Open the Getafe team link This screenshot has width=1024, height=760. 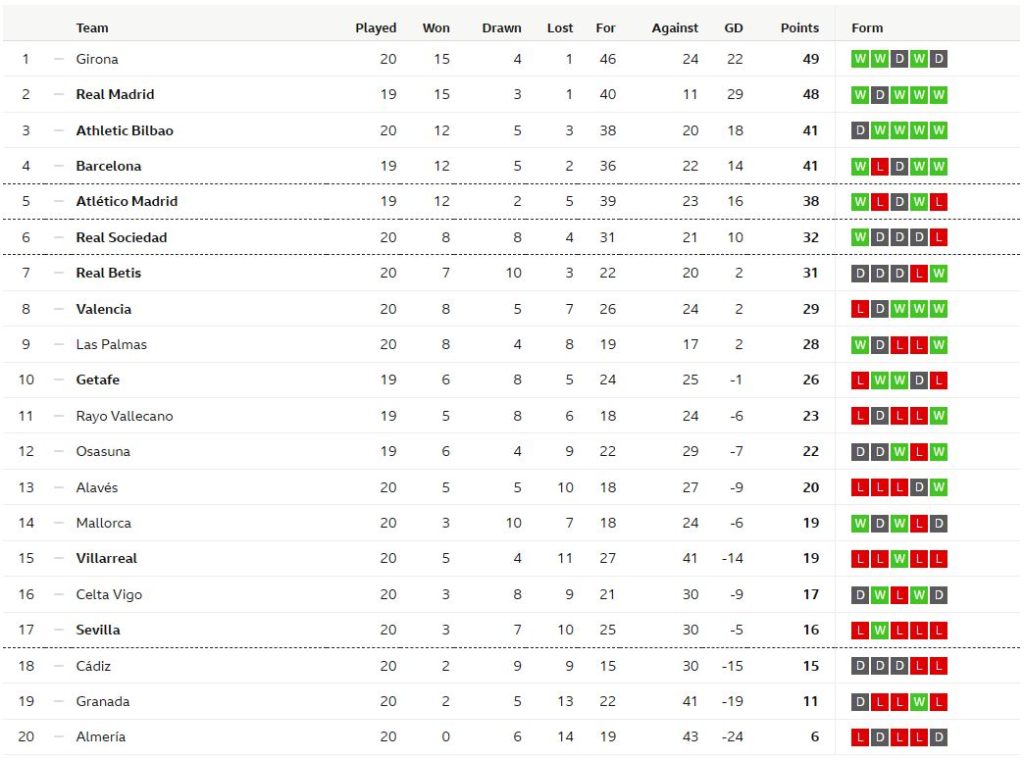pos(97,380)
